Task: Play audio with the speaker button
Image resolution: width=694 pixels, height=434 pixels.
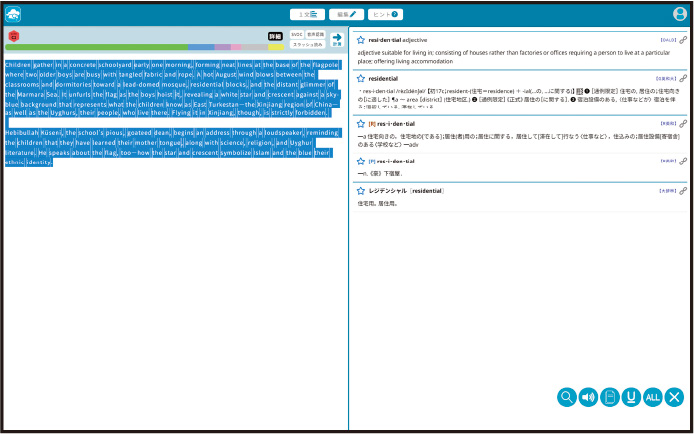Action: coord(588,397)
